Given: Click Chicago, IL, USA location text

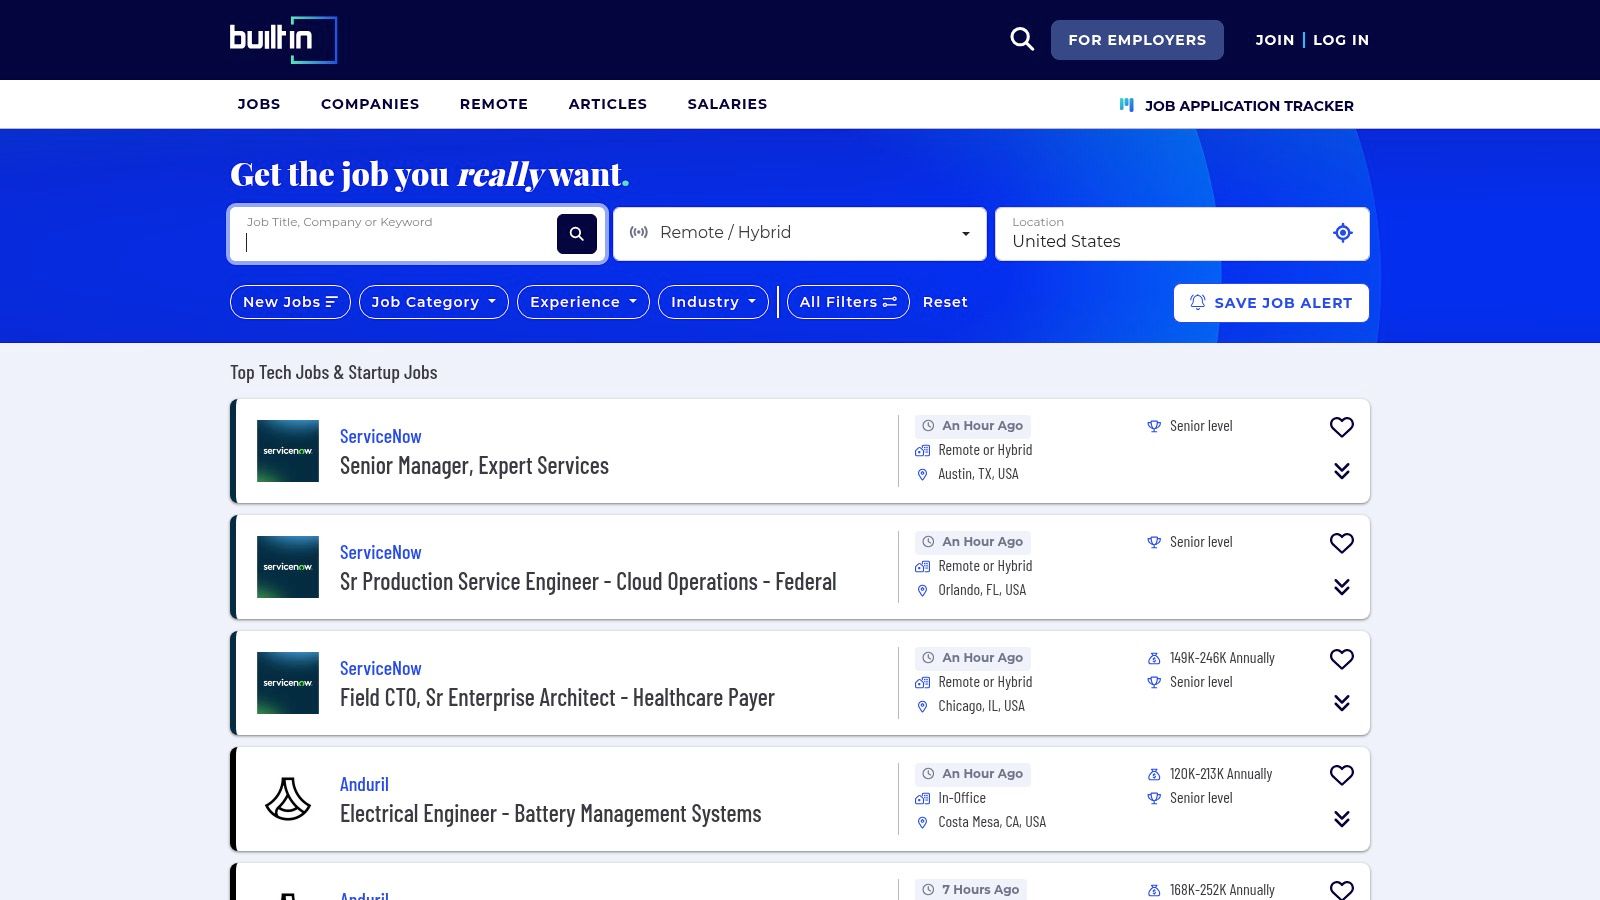Looking at the screenshot, I should pos(981,706).
